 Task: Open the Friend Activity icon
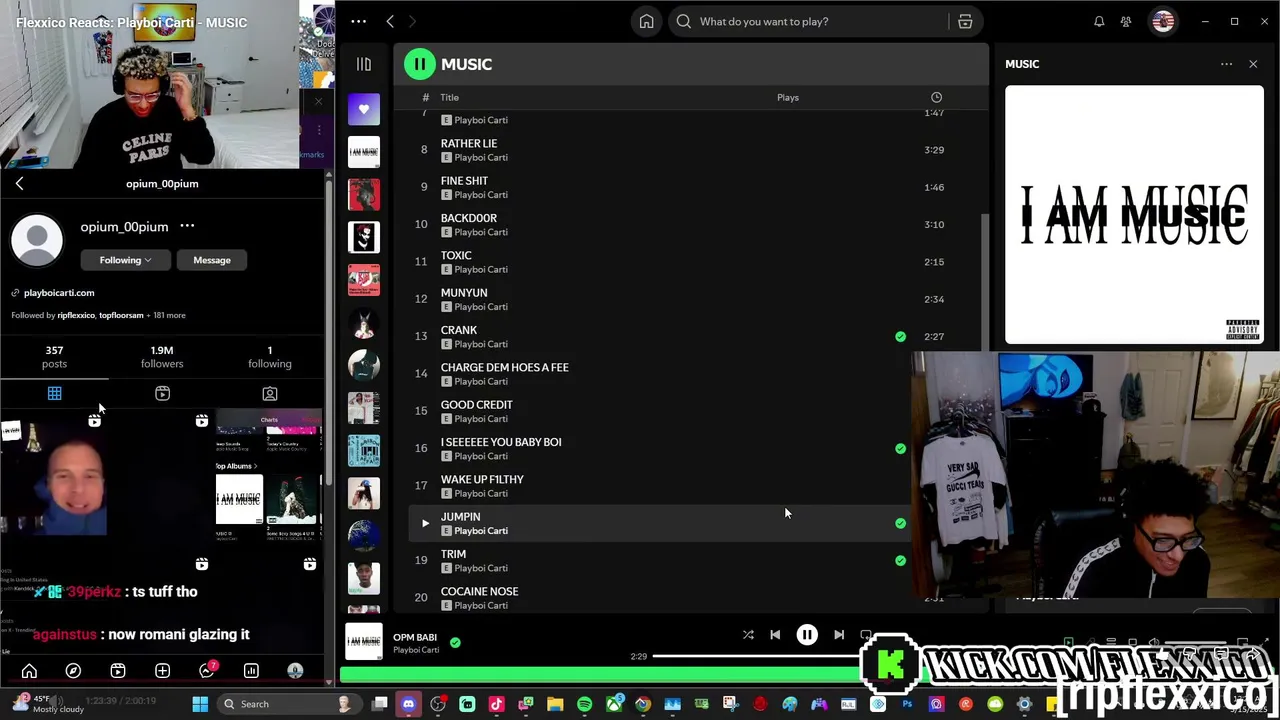click(x=1126, y=21)
